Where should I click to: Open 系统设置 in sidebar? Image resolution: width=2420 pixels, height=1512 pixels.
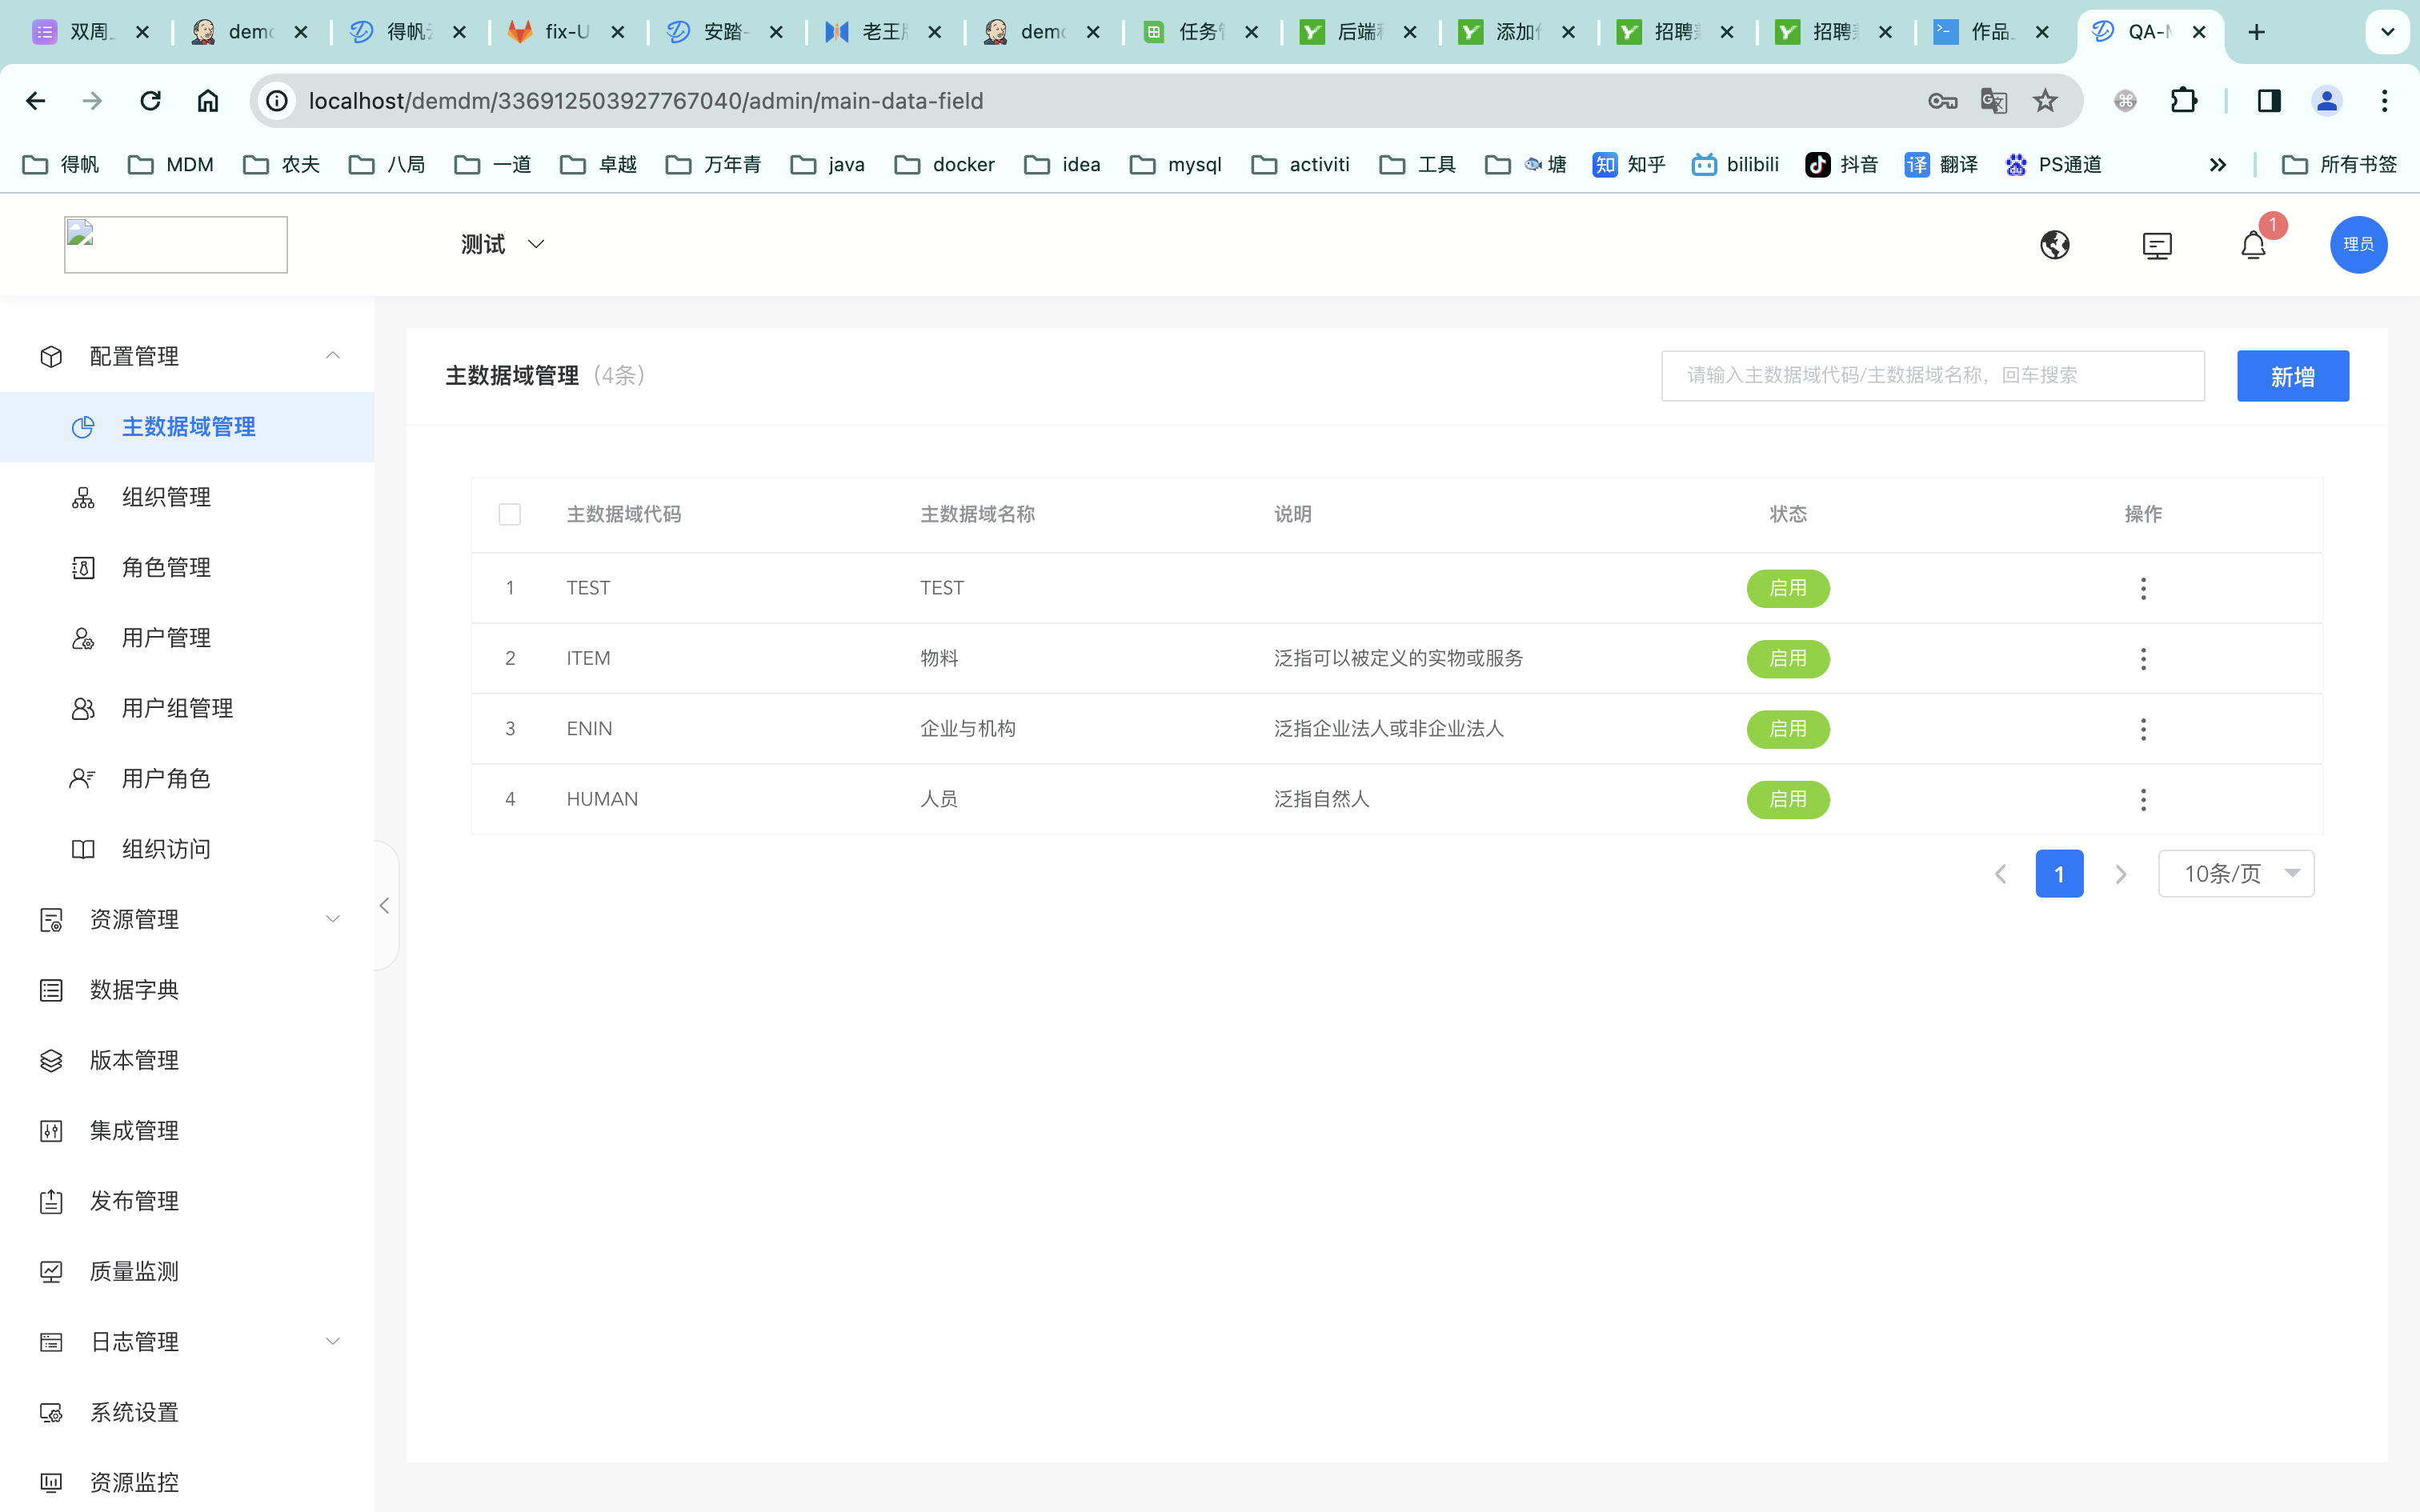(x=187, y=1413)
